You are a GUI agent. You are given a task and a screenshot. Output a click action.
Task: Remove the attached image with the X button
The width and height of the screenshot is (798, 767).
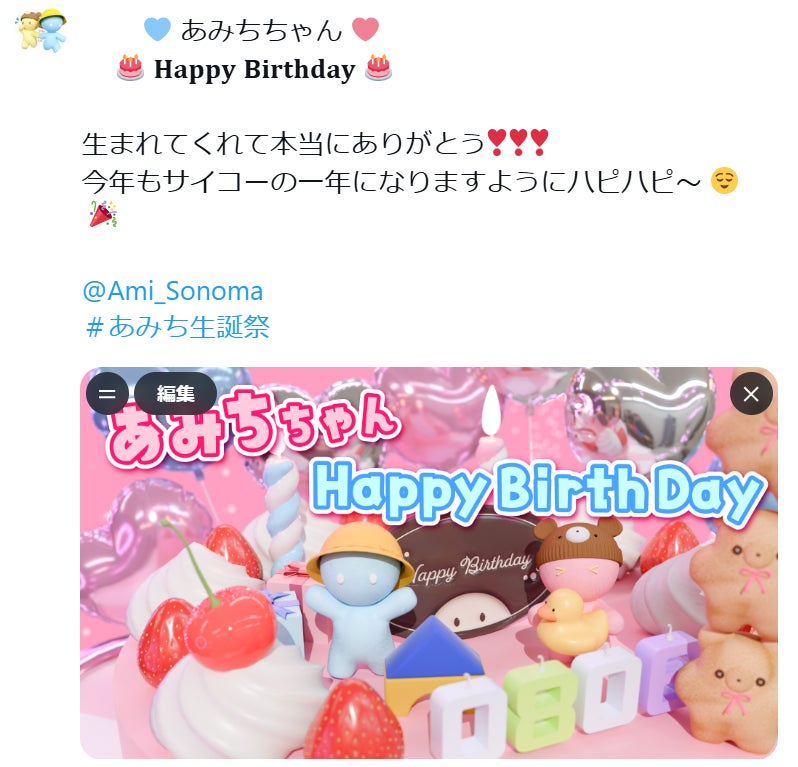pyautogui.click(x=751, y=394)
